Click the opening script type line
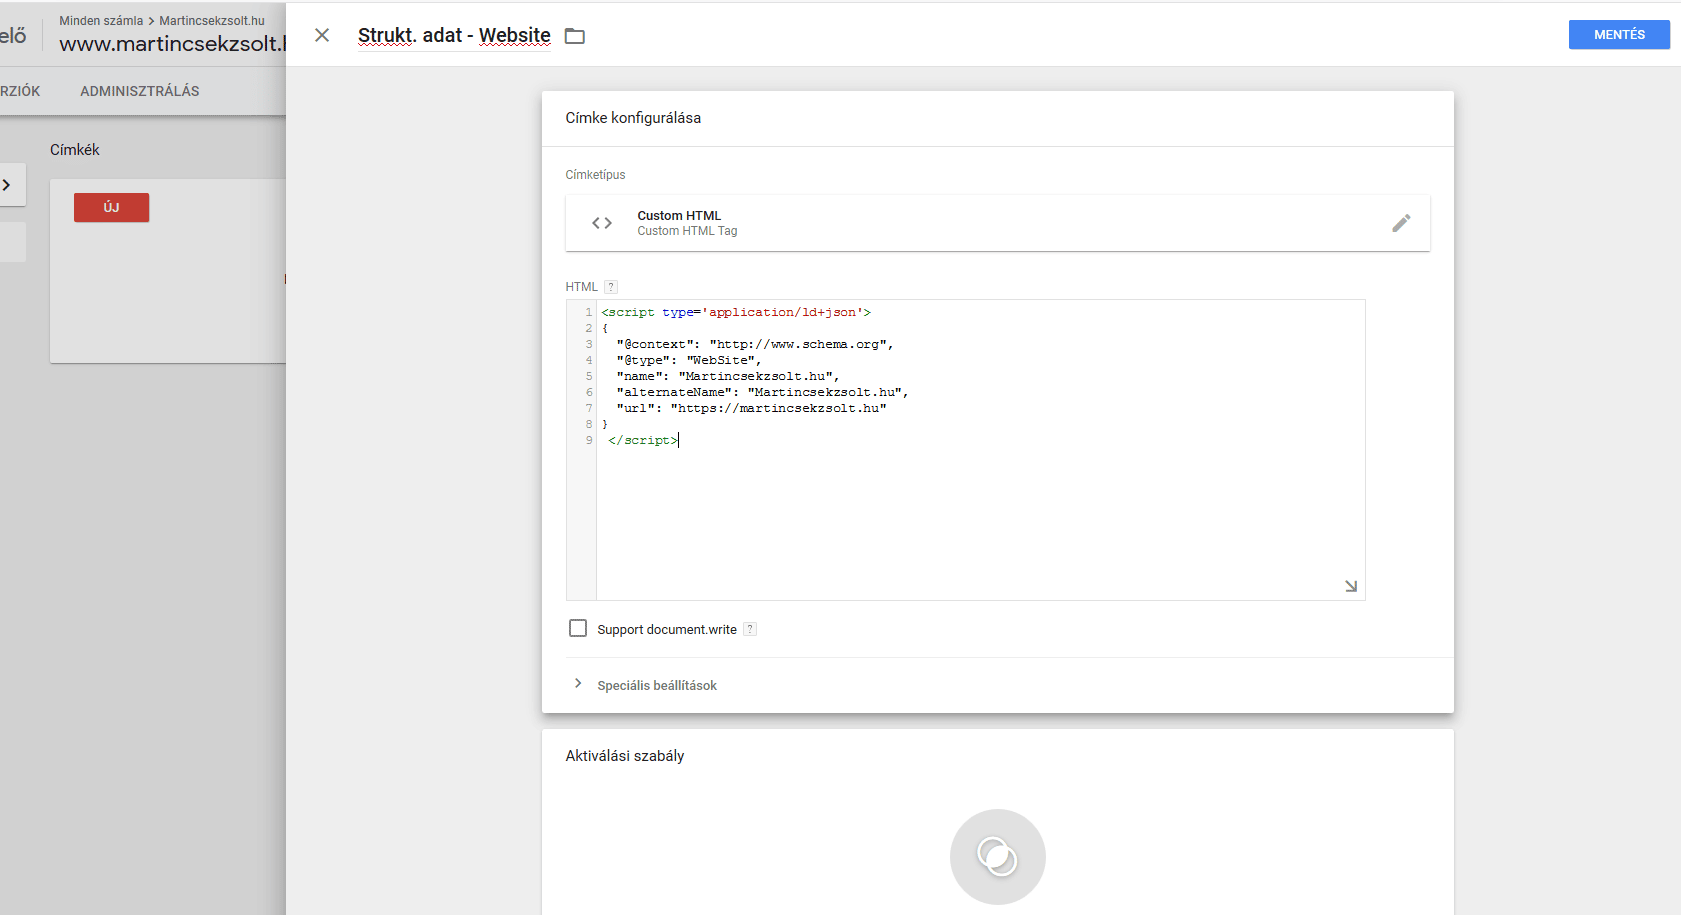 click(736, 312)
